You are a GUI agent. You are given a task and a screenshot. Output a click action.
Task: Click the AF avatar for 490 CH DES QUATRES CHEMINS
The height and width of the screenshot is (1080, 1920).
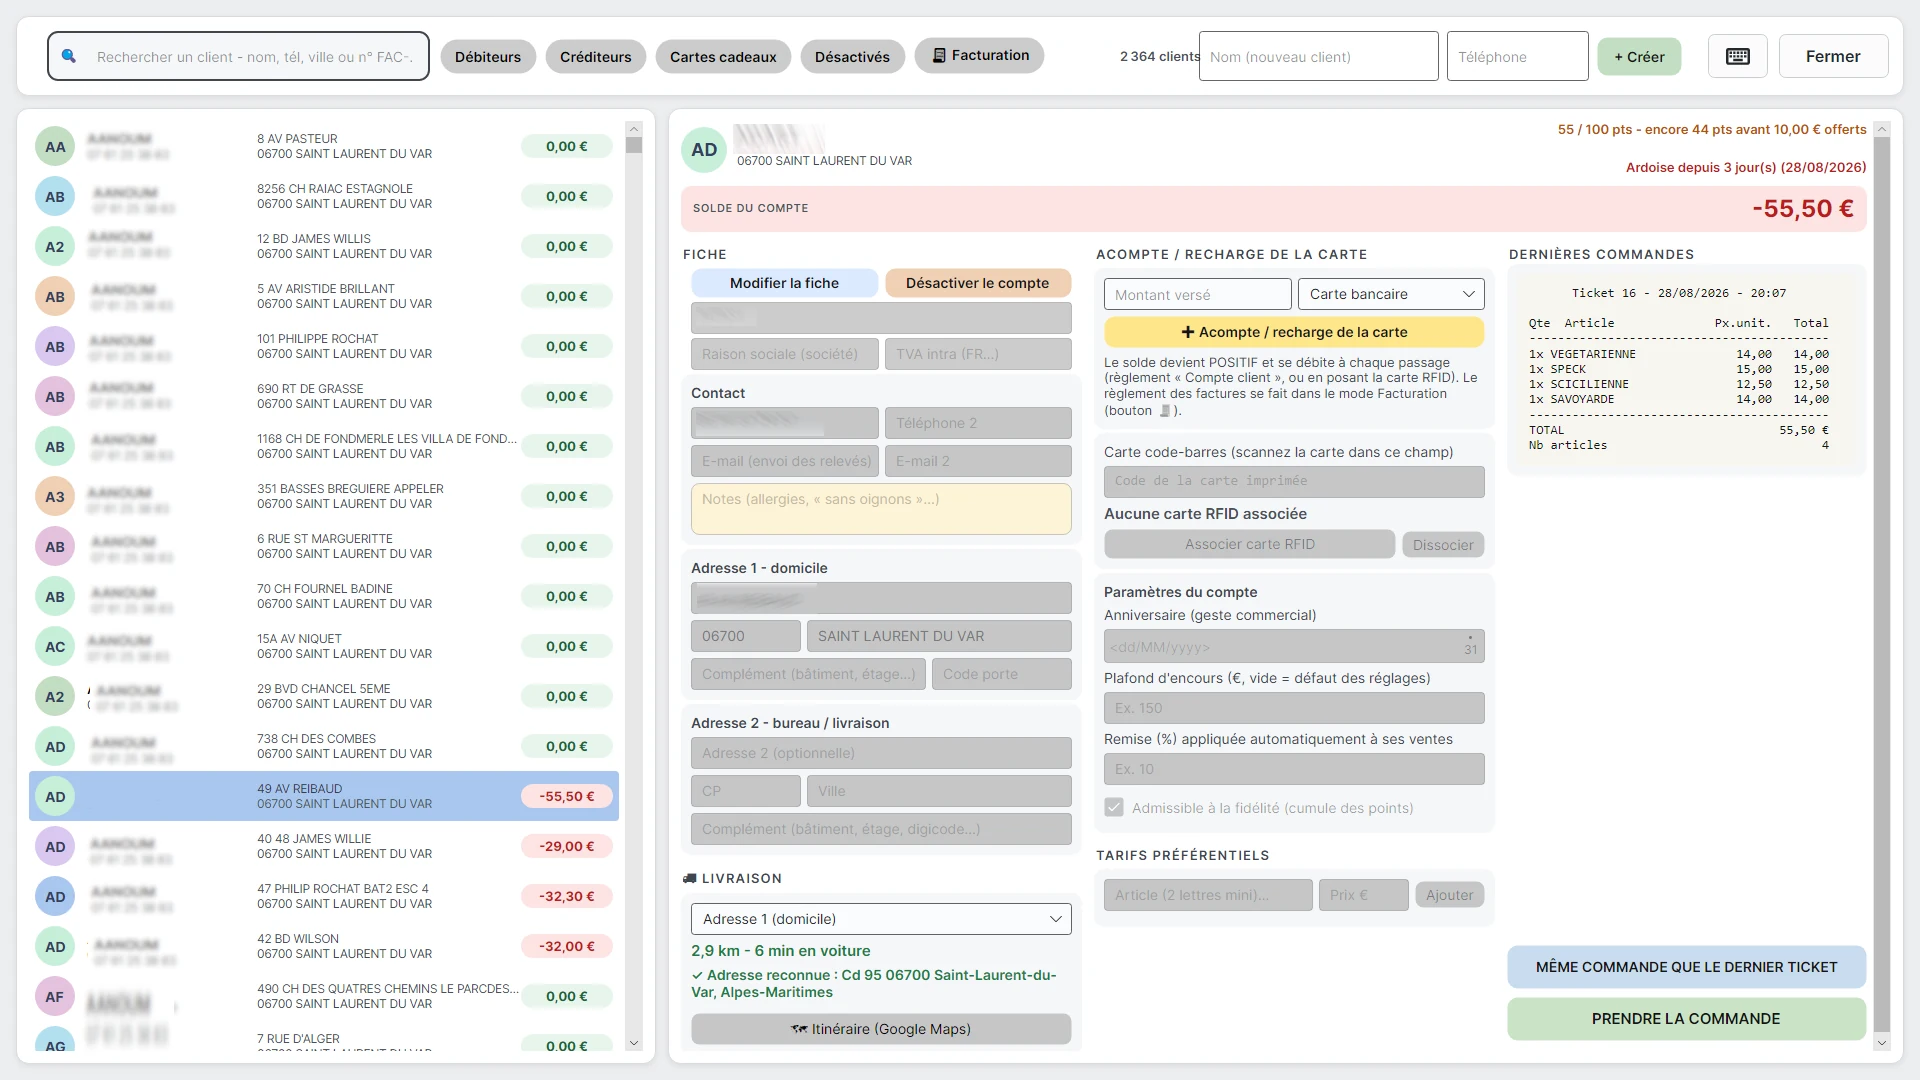[55, 997]
